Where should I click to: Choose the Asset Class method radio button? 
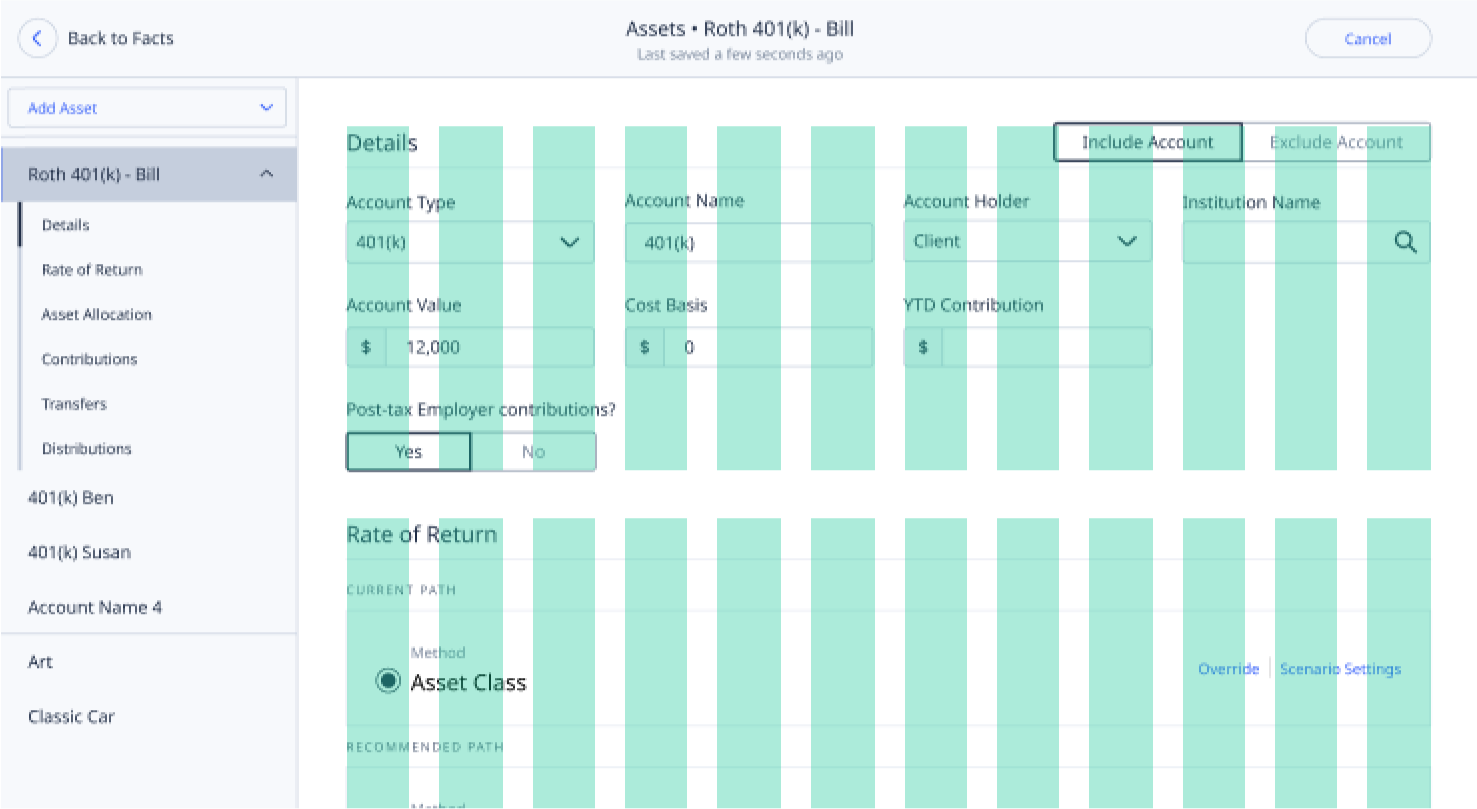[x=388, y=681]
